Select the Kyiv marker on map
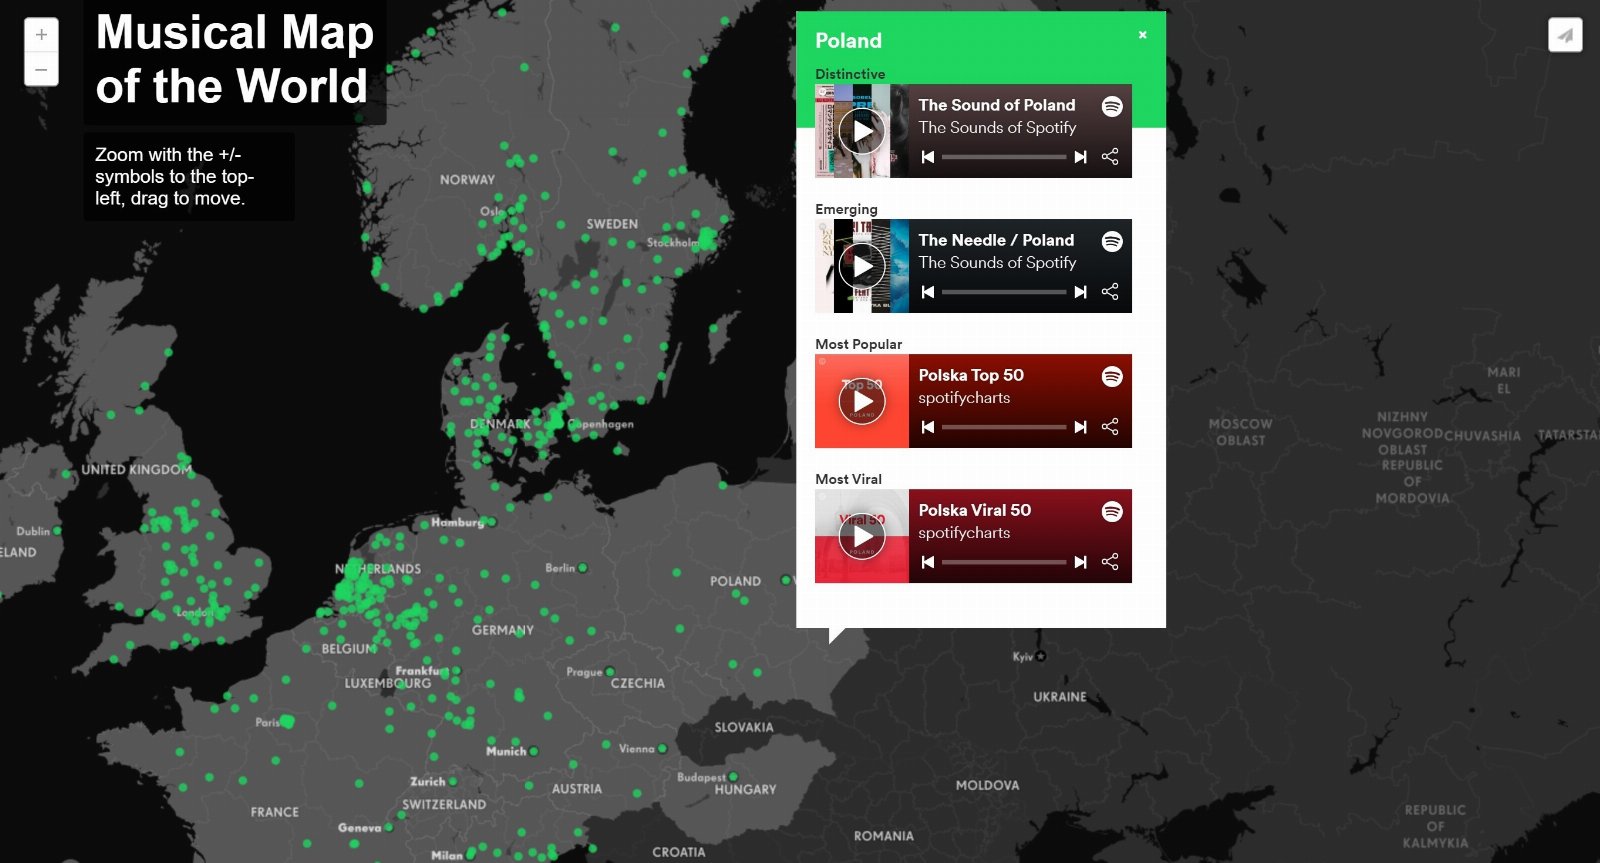Screen dimensions: 1600x863 tap(1041, 656)
